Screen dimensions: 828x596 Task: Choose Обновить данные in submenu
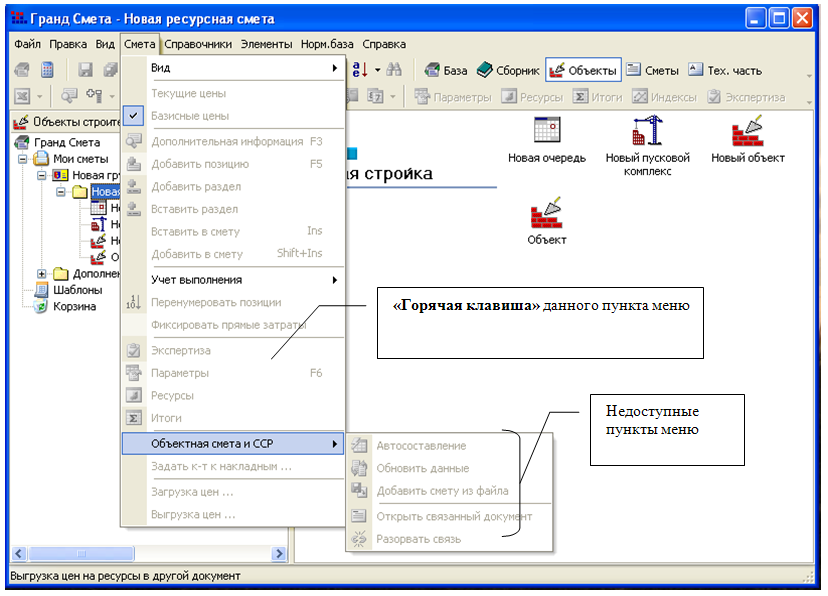pos(449,468)
